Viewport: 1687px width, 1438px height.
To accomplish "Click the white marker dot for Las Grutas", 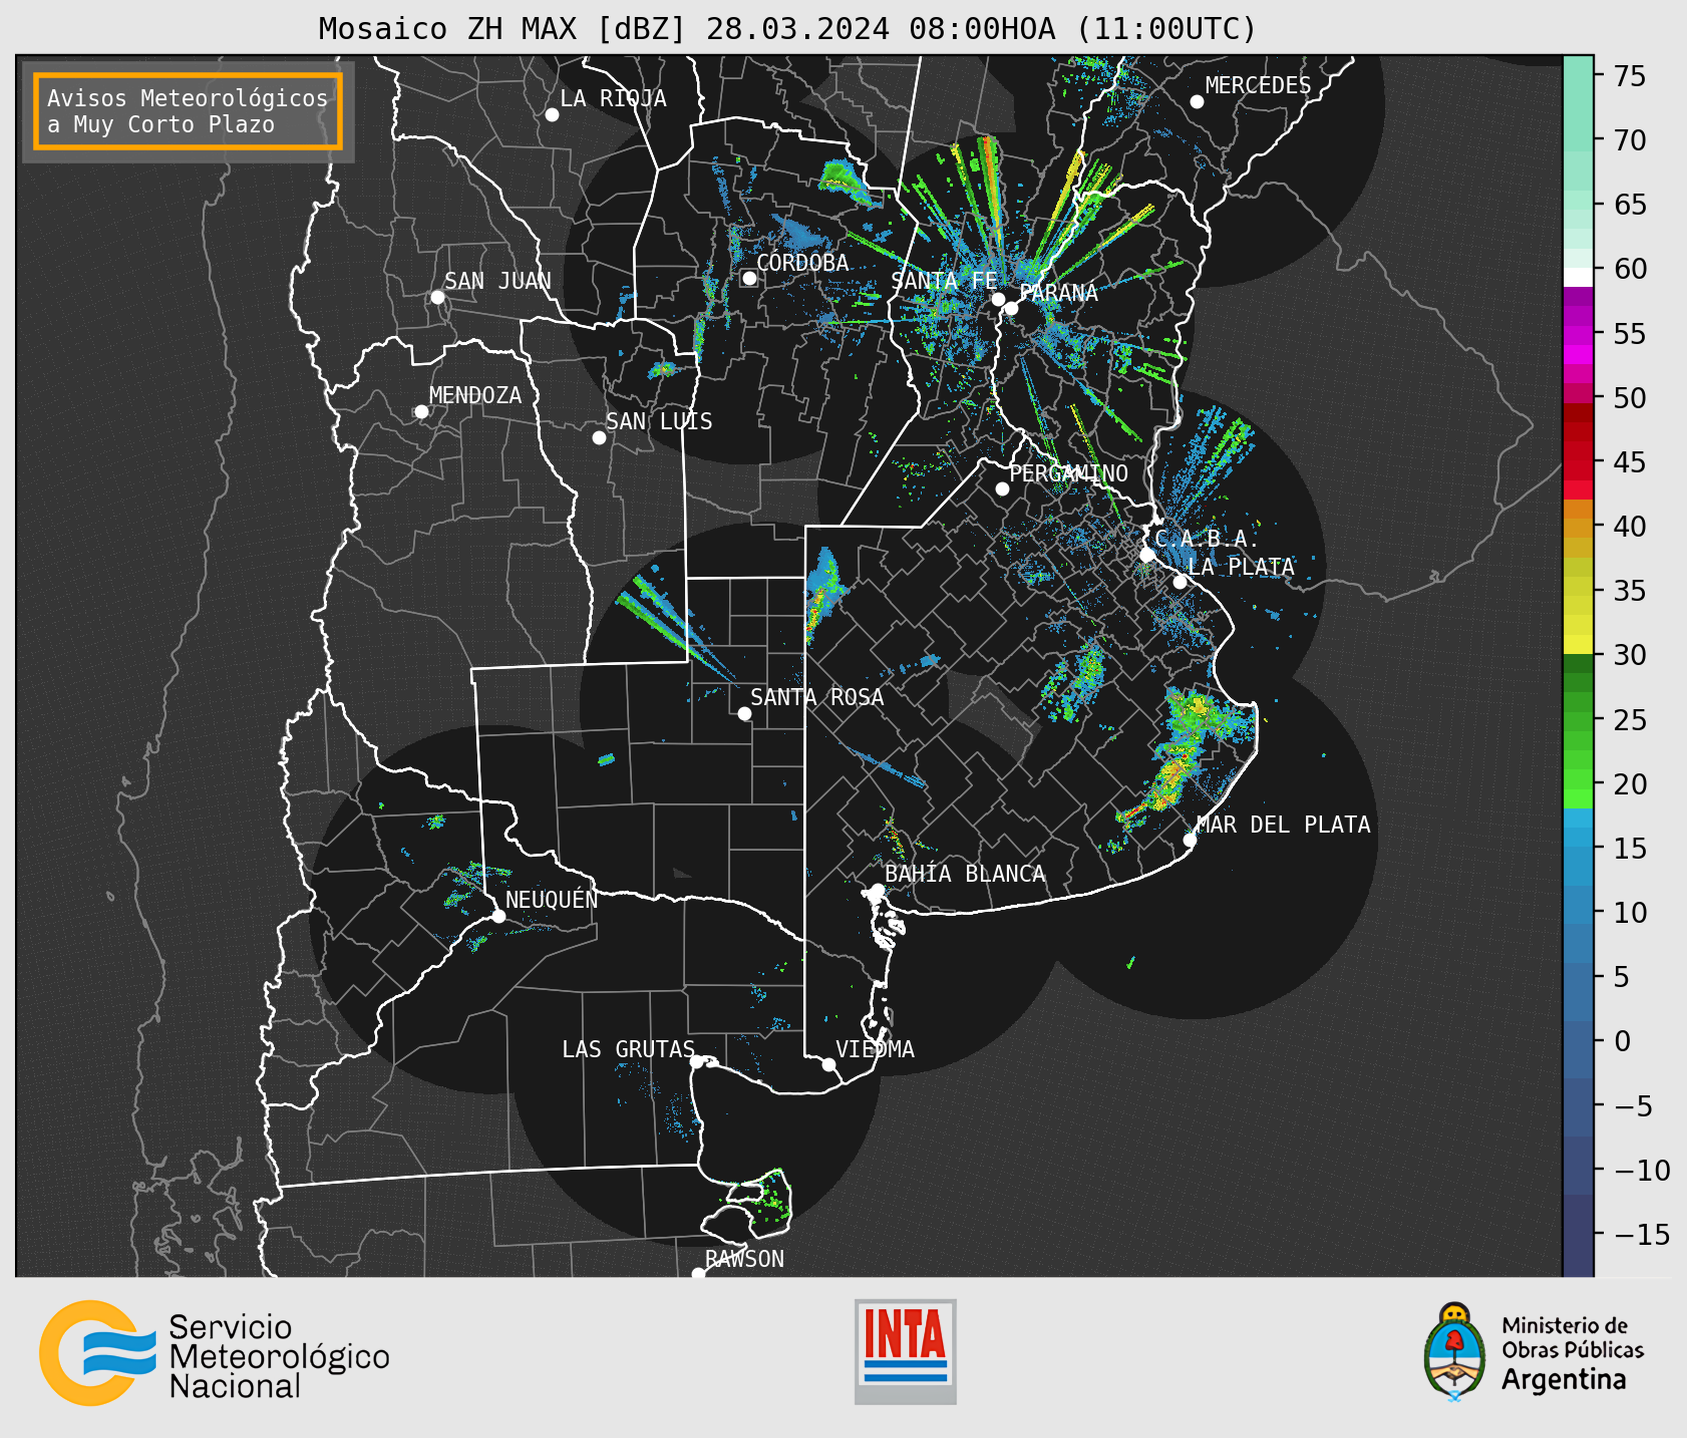I will [x=697, y=1062].
